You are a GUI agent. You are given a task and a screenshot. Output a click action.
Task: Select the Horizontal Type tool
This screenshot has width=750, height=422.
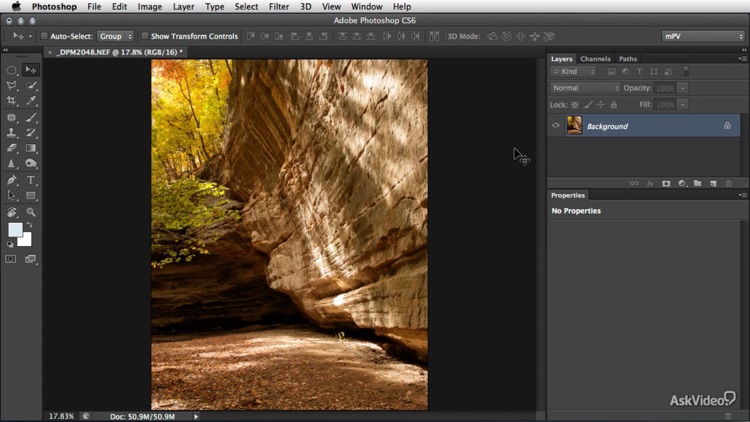pyautogui.click(x=31, y=180)
